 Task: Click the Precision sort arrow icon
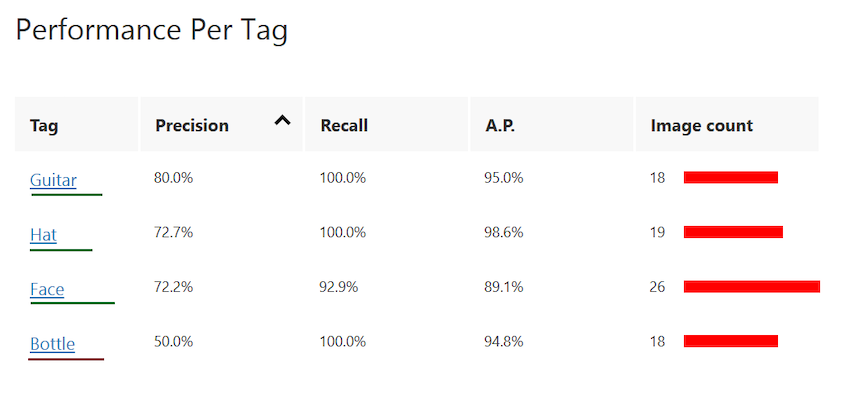coord(282,120)
